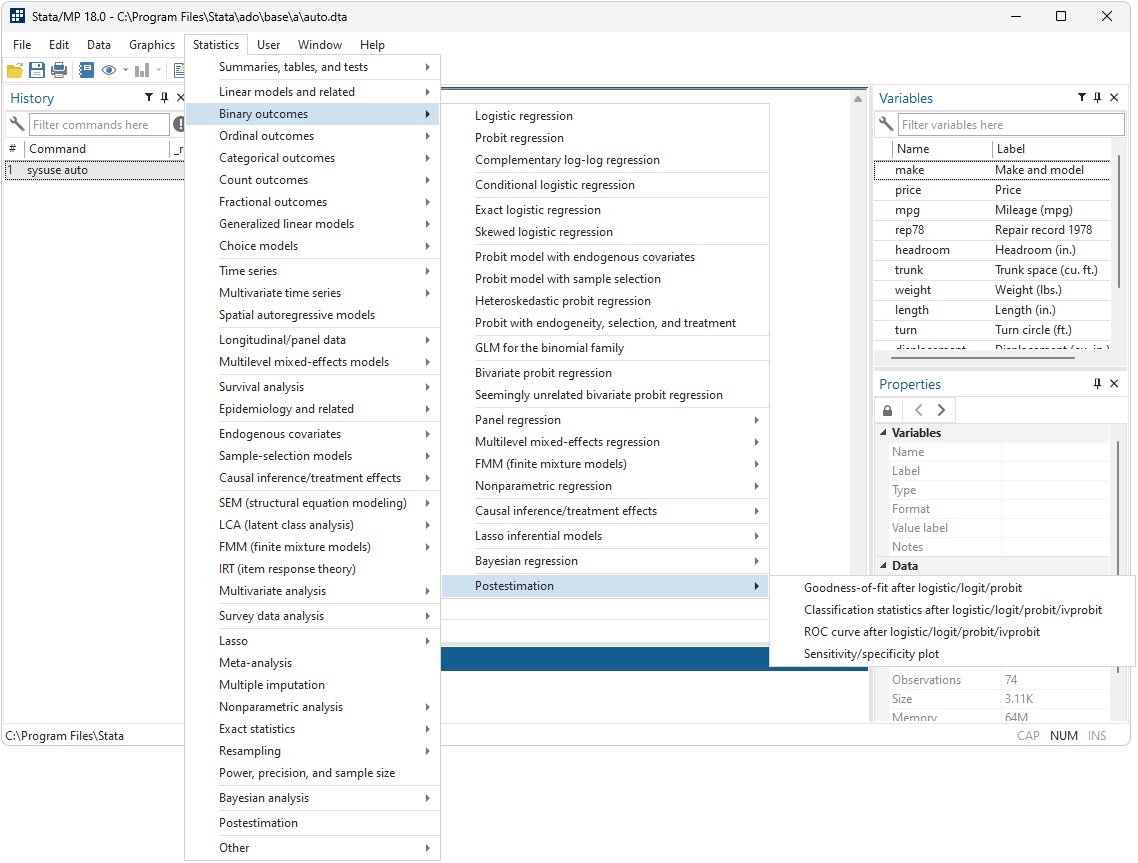Image resolution: width=1138 pixels, height=863 pixels.
Task: Click the Filter commands here field
Action: [x=99, y=125]
